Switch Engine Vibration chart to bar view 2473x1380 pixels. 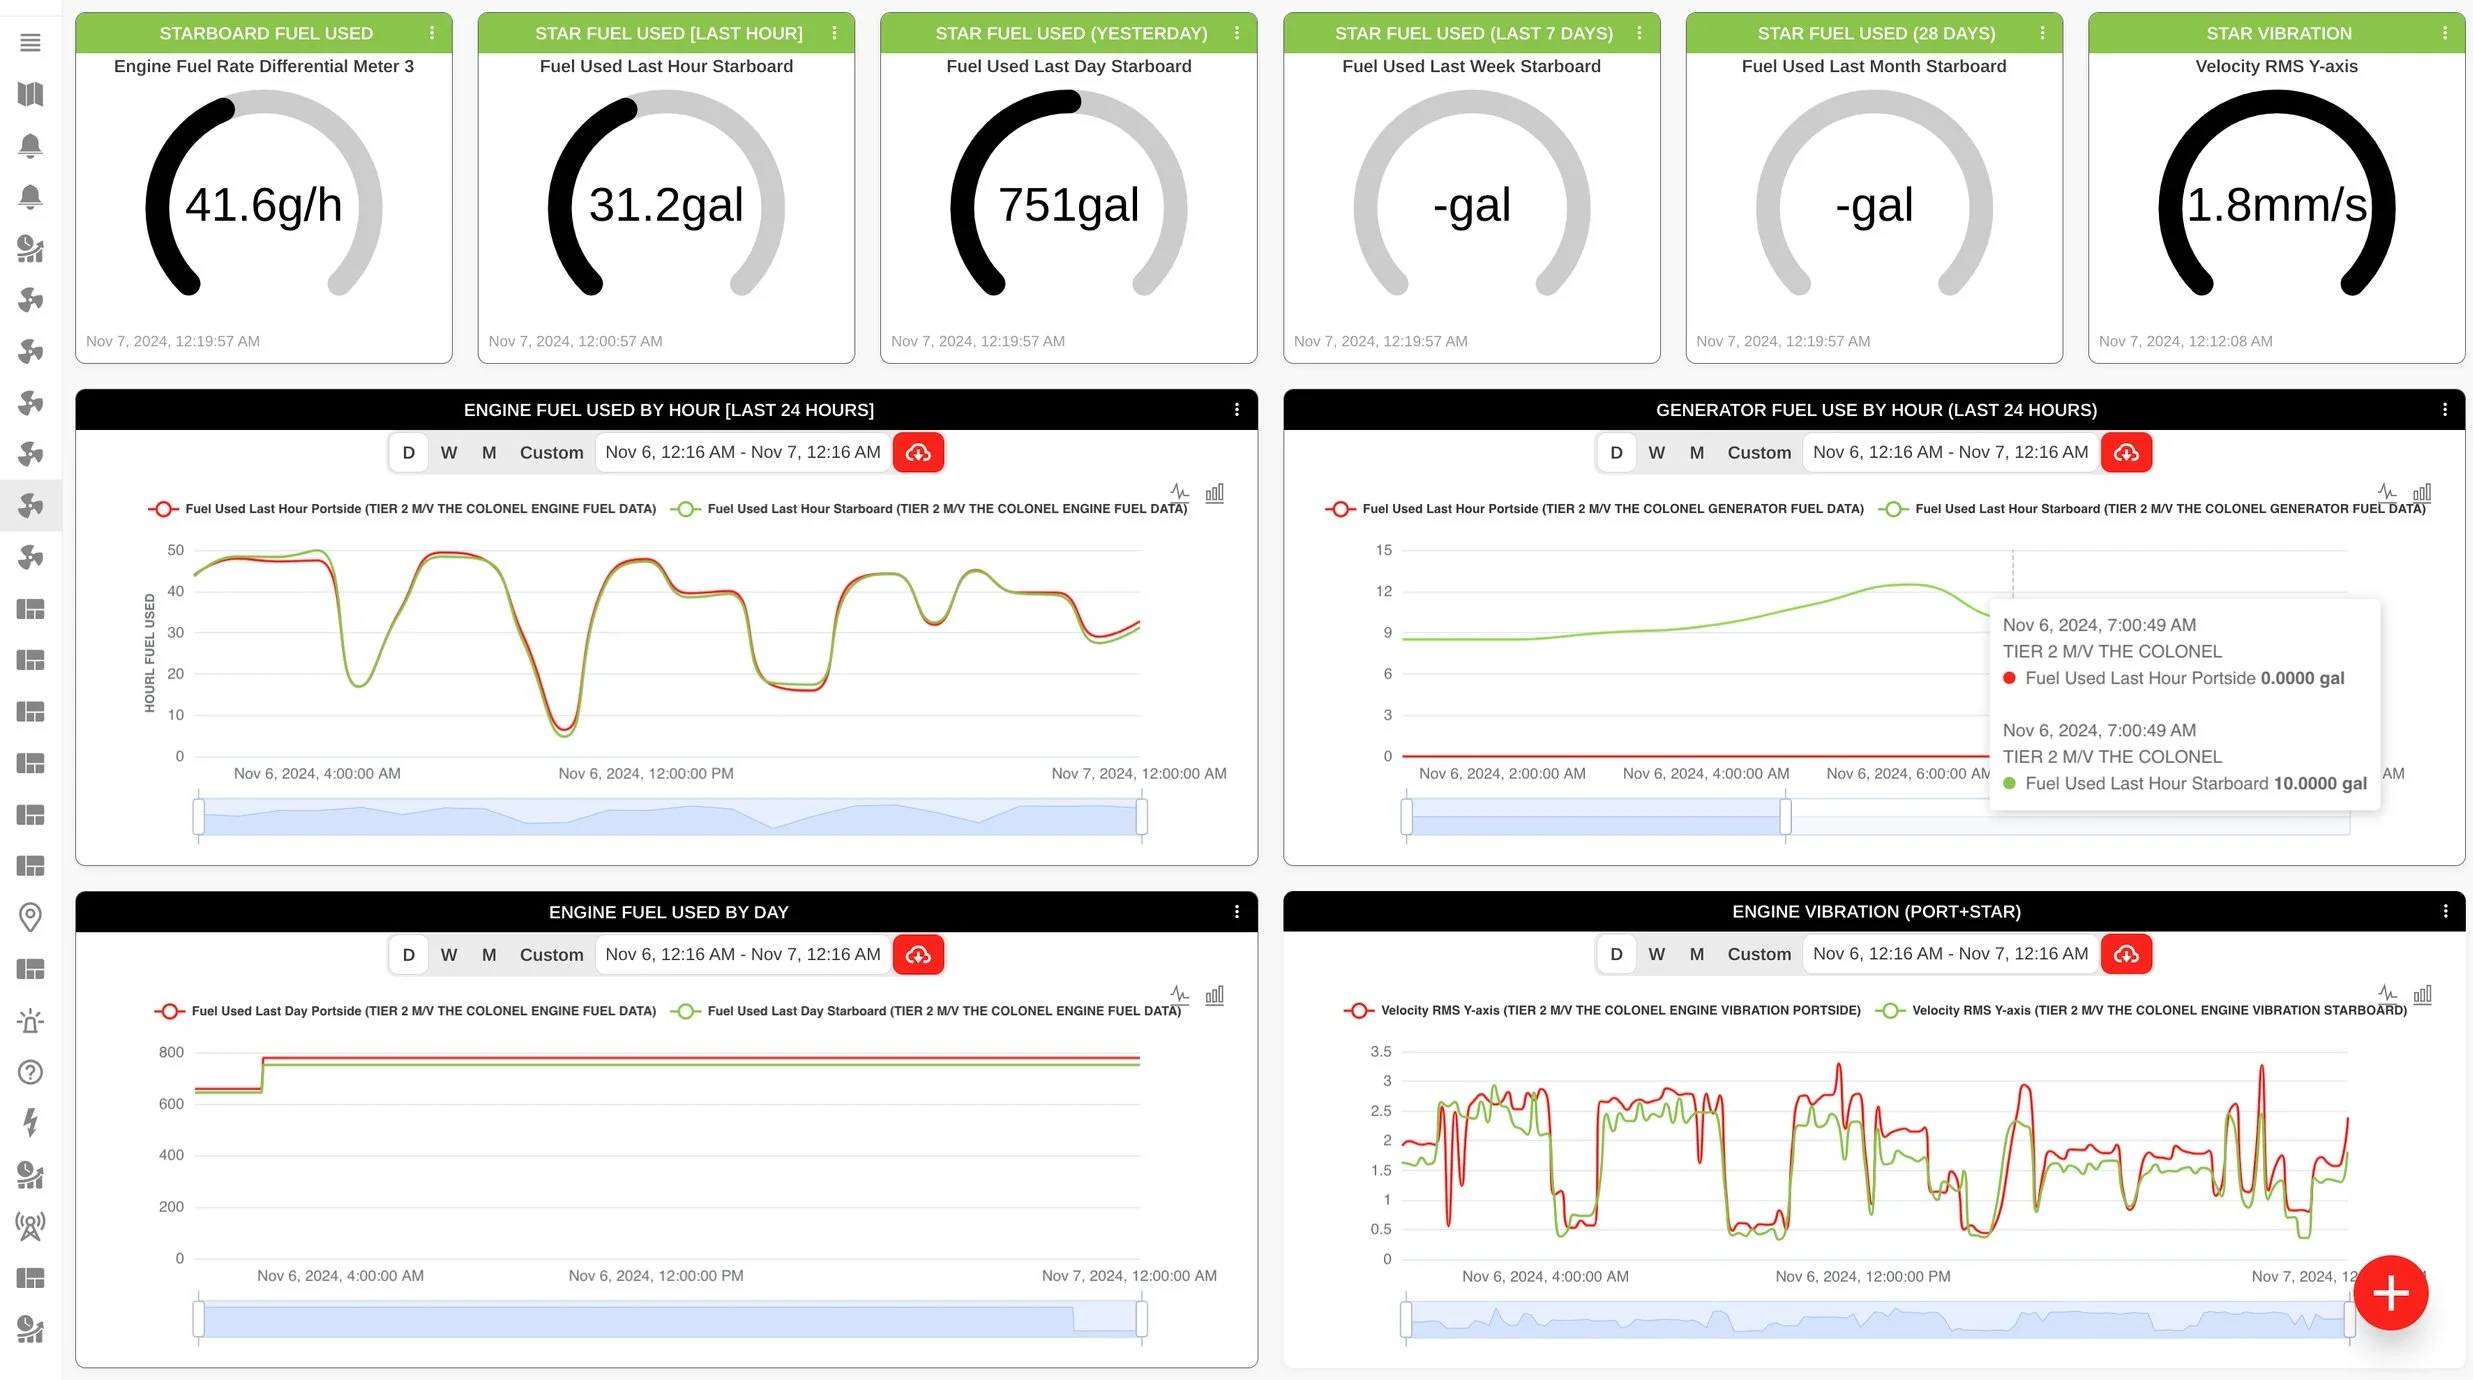pyautogui.click(x=2422, y=994)
